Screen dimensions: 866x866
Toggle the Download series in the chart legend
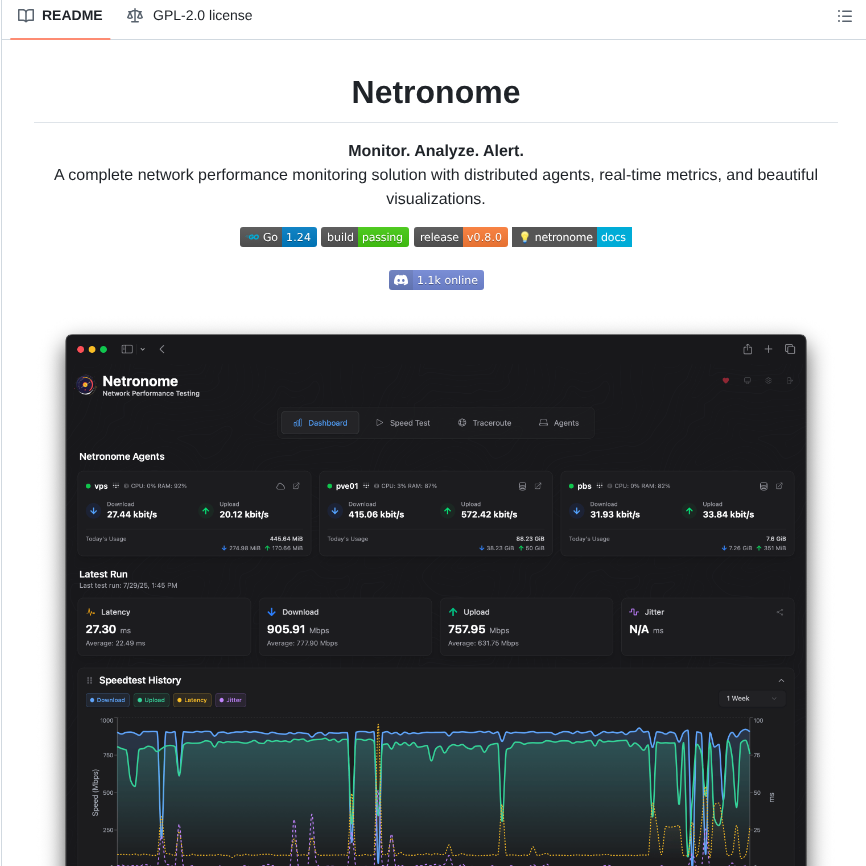[107, 700]
